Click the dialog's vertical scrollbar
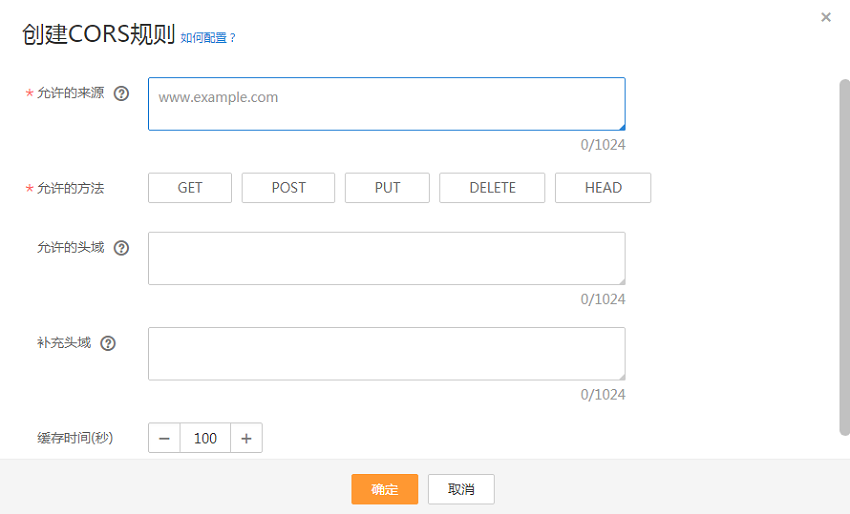 coord(845,258)
